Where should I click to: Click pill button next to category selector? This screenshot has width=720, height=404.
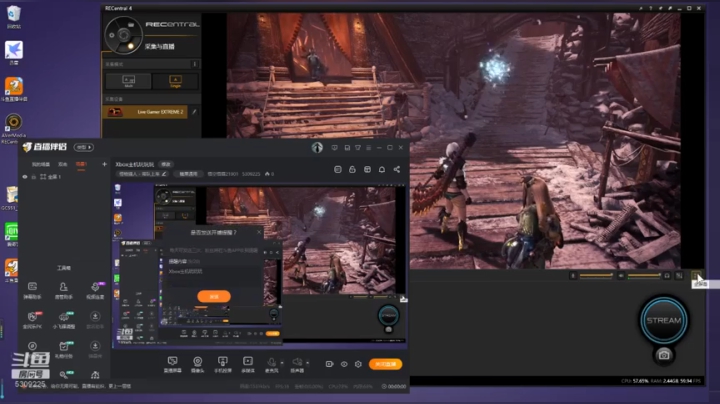pos(188,174)
